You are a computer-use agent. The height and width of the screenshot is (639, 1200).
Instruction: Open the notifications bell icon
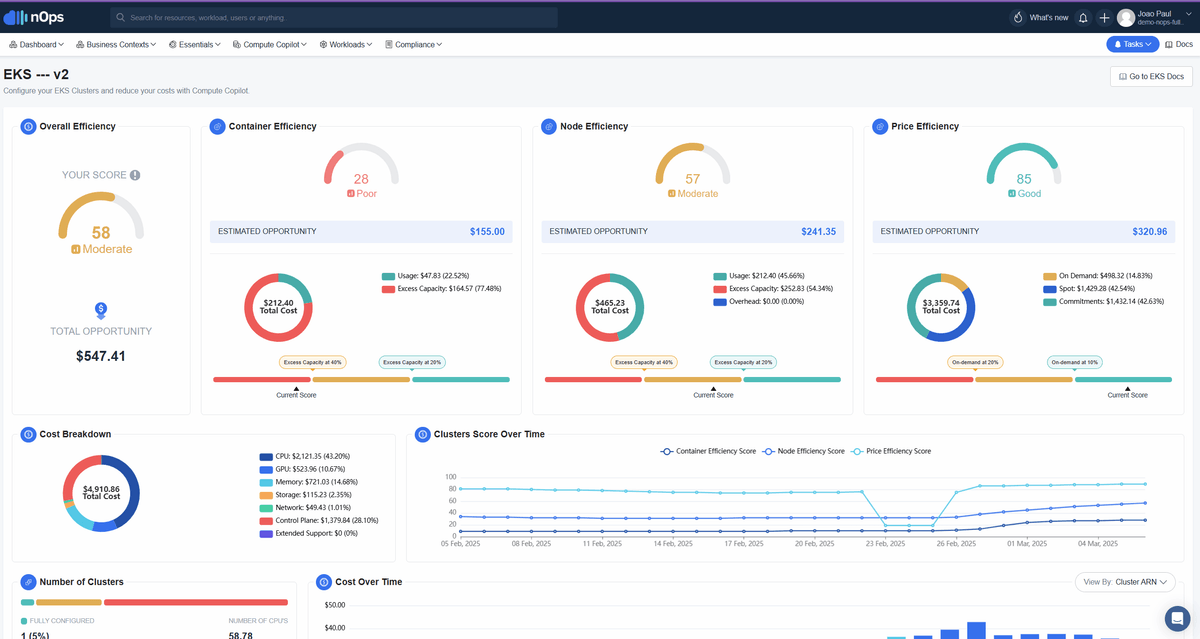1082,17
